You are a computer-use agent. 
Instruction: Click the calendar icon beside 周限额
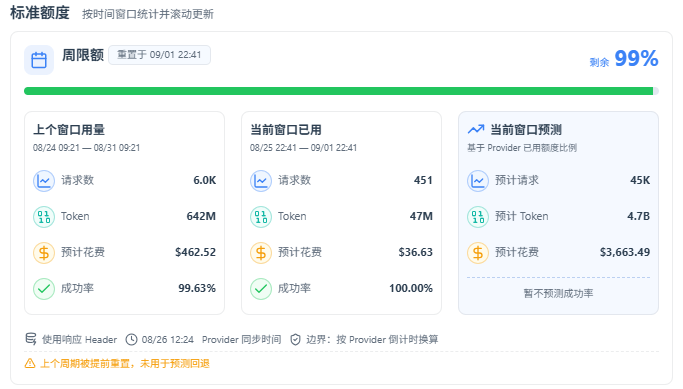(39, 60)
